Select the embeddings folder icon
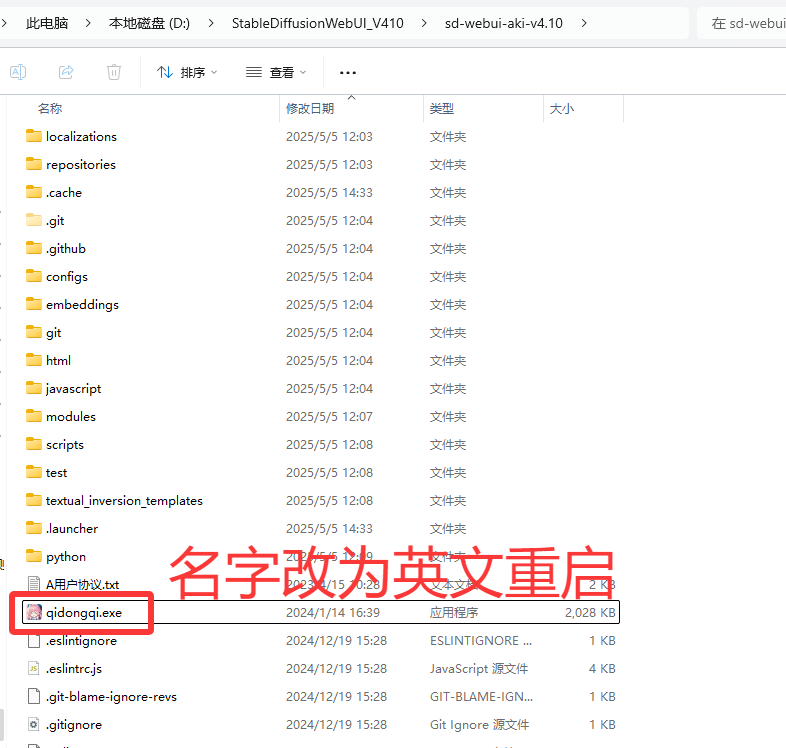Viewport: 786px width, 748px height. pyautogui.click(x=34, y=304)
